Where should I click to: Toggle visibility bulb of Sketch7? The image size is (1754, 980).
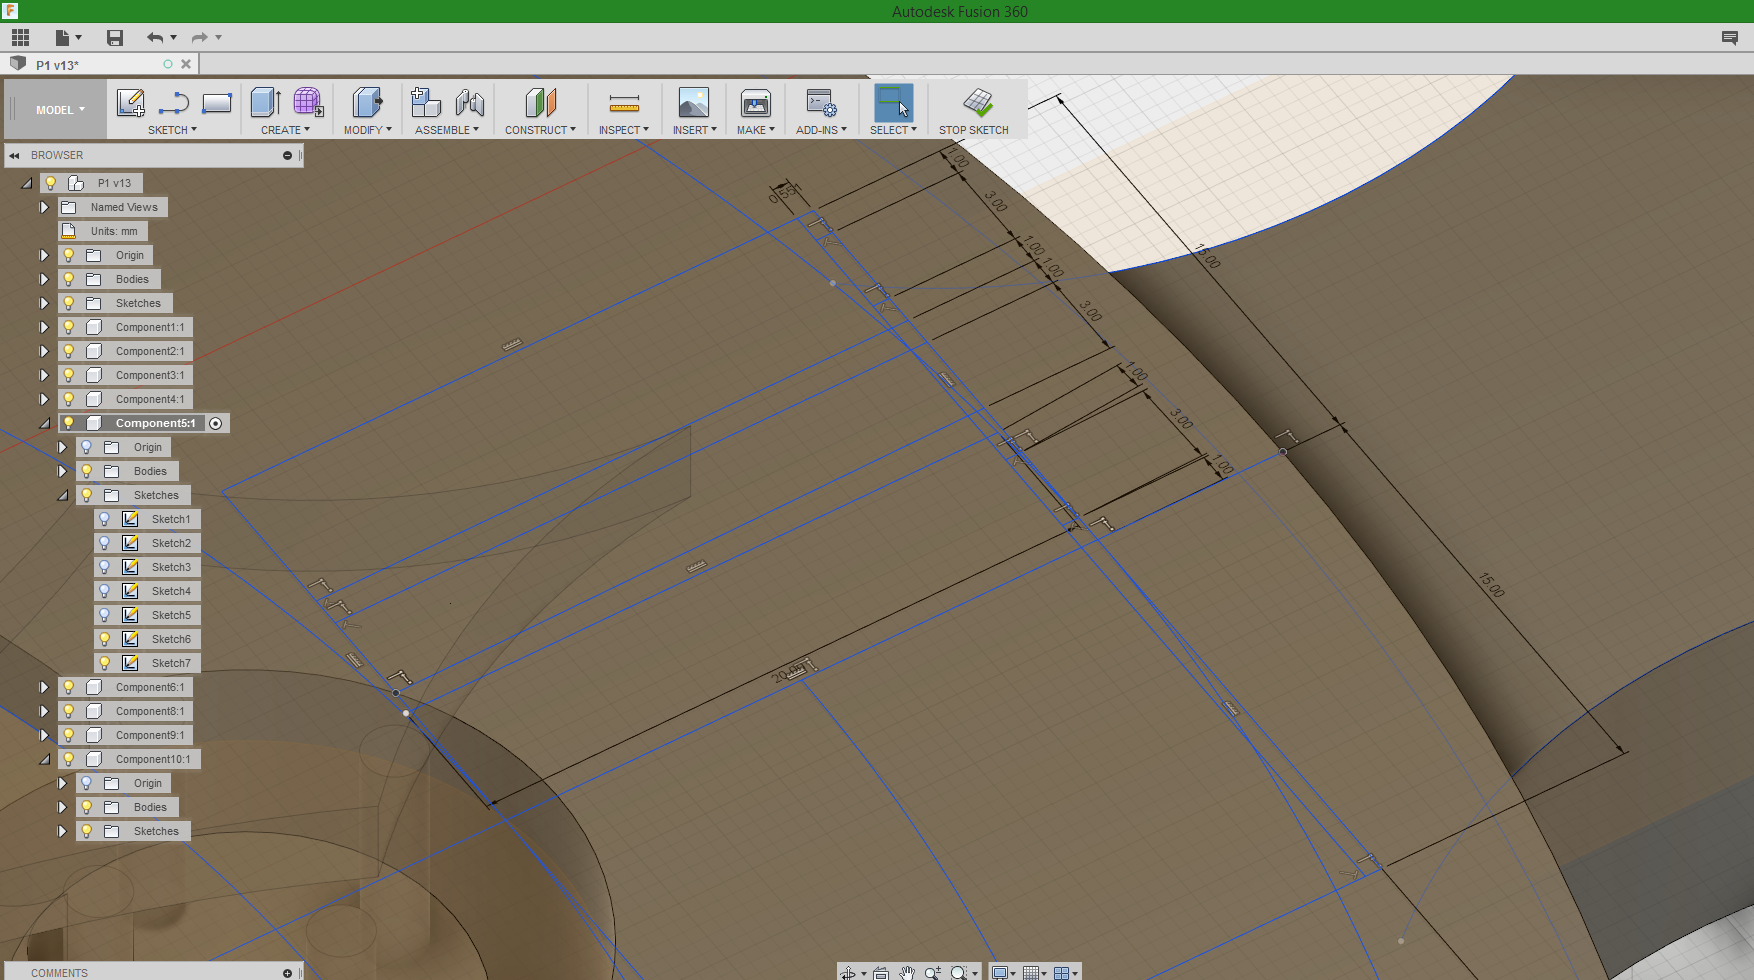pos(104,663)
